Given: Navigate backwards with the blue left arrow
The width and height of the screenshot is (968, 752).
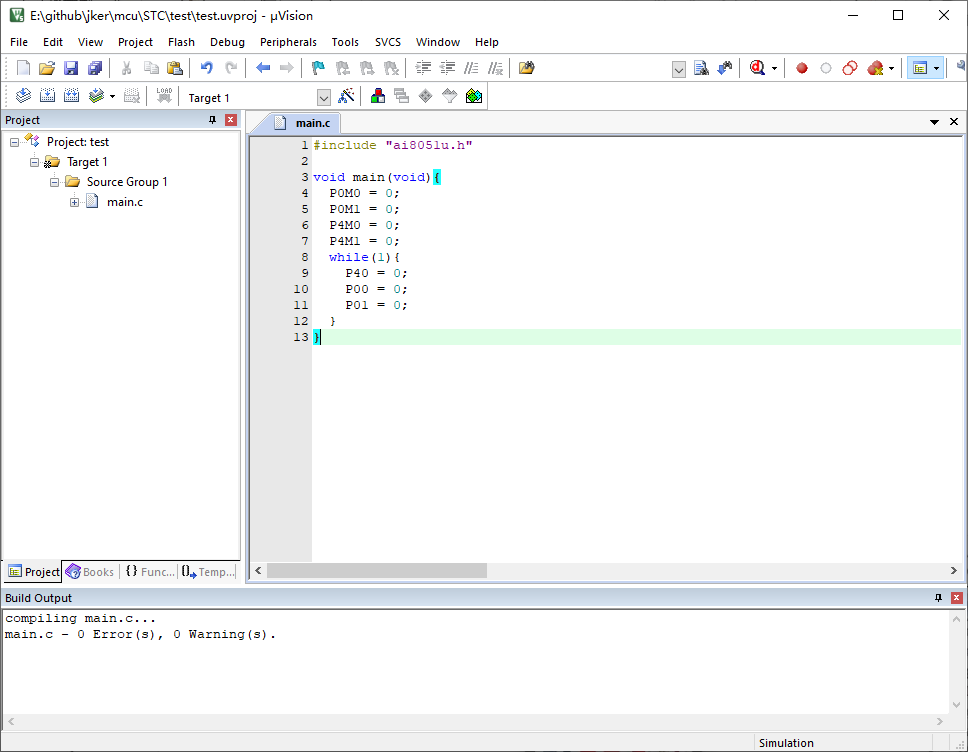Looking at the screenshot, I should [x=263, y=68].
